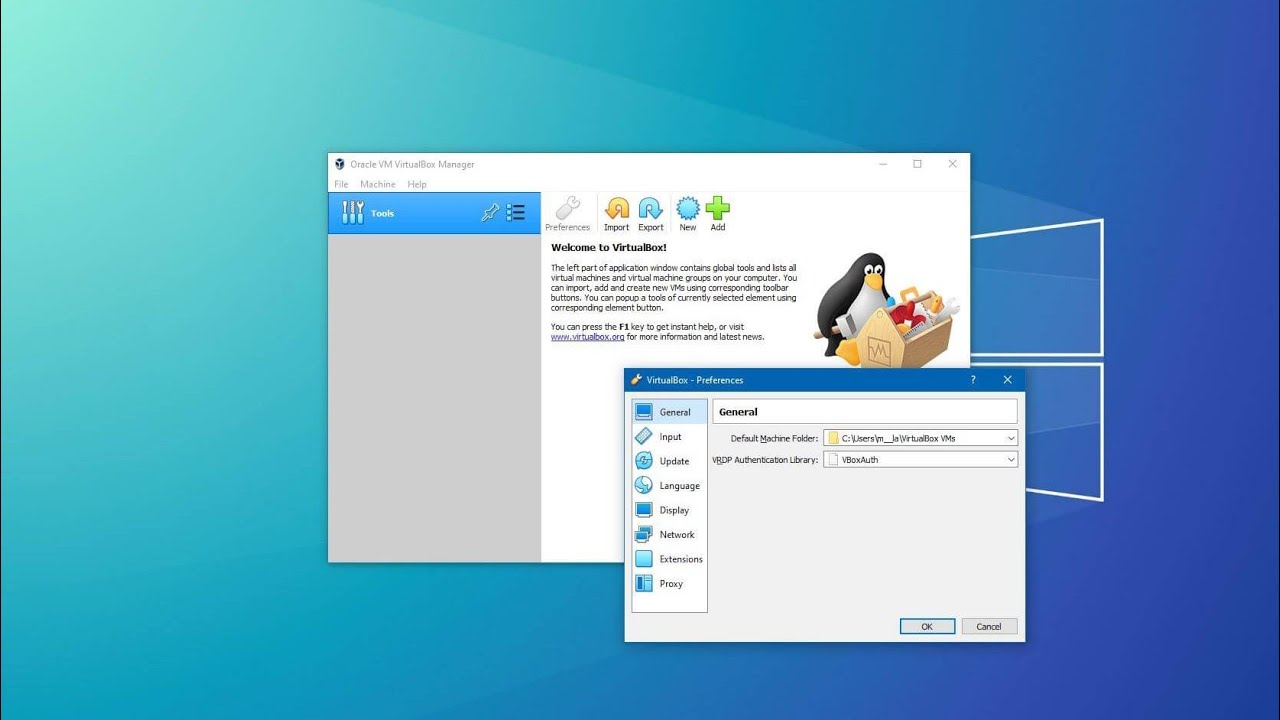The width and height of the screenshot is (1280, 720).
Task: Click the help question mark in Preferences title bar
Action: pyautogui.click(x=973, y=380)
